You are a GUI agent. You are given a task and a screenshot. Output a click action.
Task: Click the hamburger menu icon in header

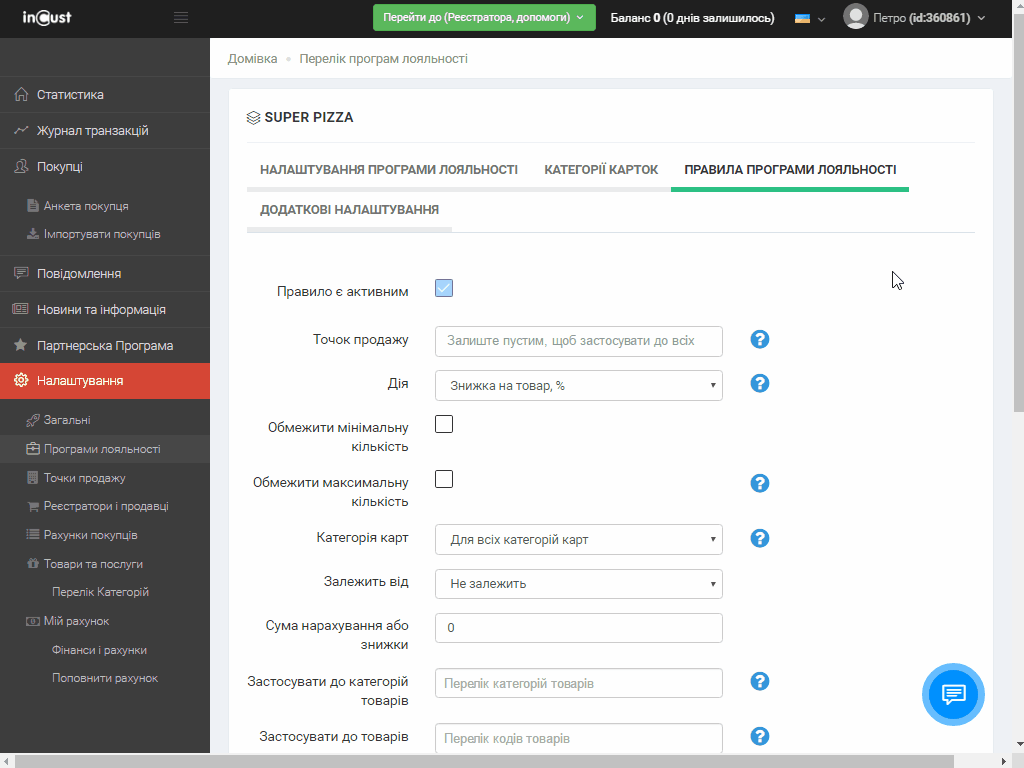180,18
